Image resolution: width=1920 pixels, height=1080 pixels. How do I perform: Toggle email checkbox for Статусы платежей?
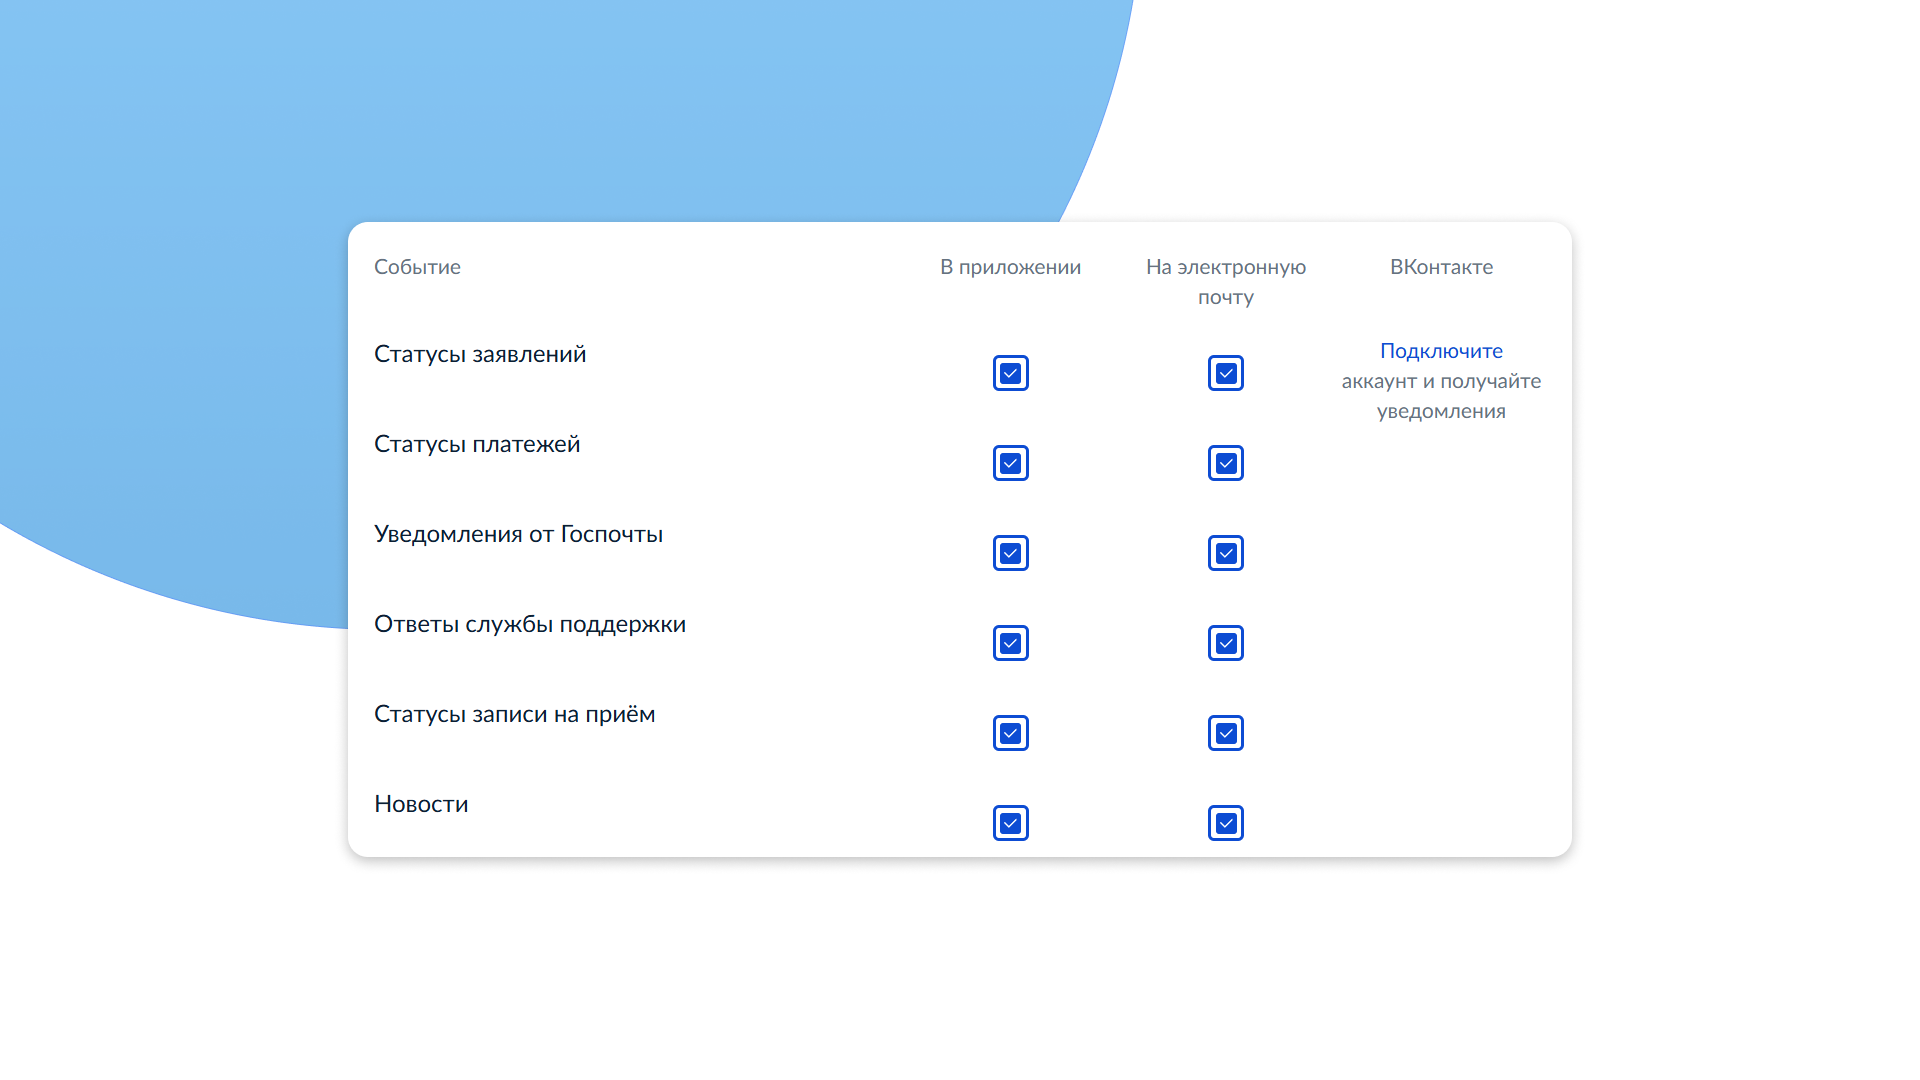(1225, 463)
